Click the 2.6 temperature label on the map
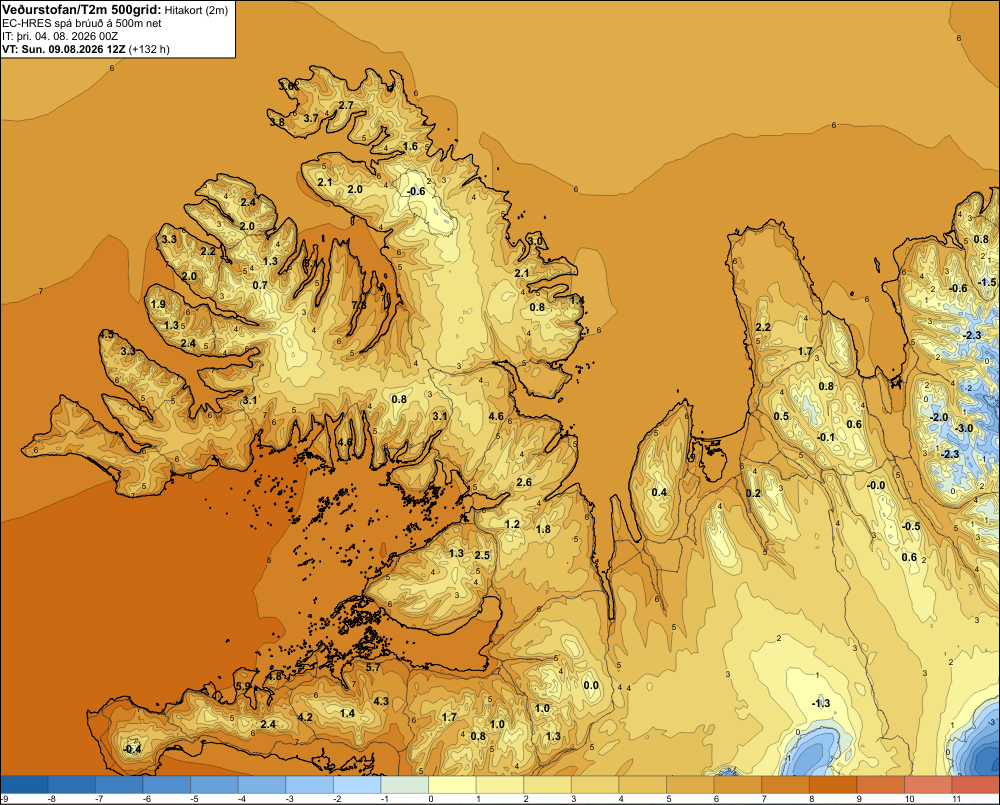 (524, 482)
